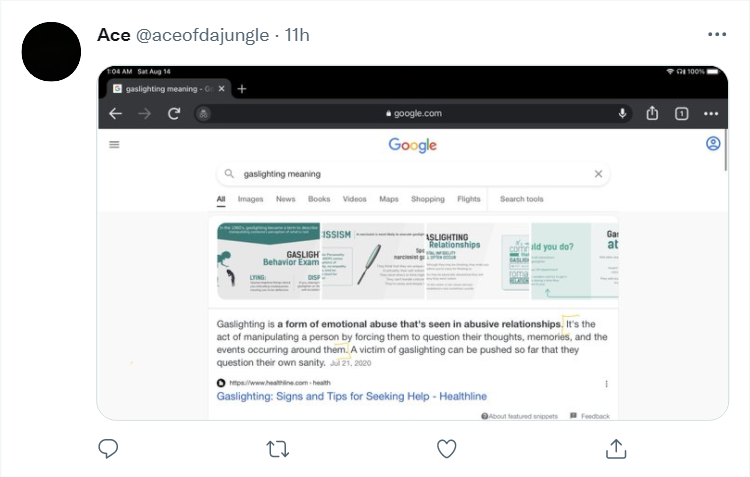Switch to the Shopping tab
This screenshot has width=750, height=477.
click(x=428, y=199)
